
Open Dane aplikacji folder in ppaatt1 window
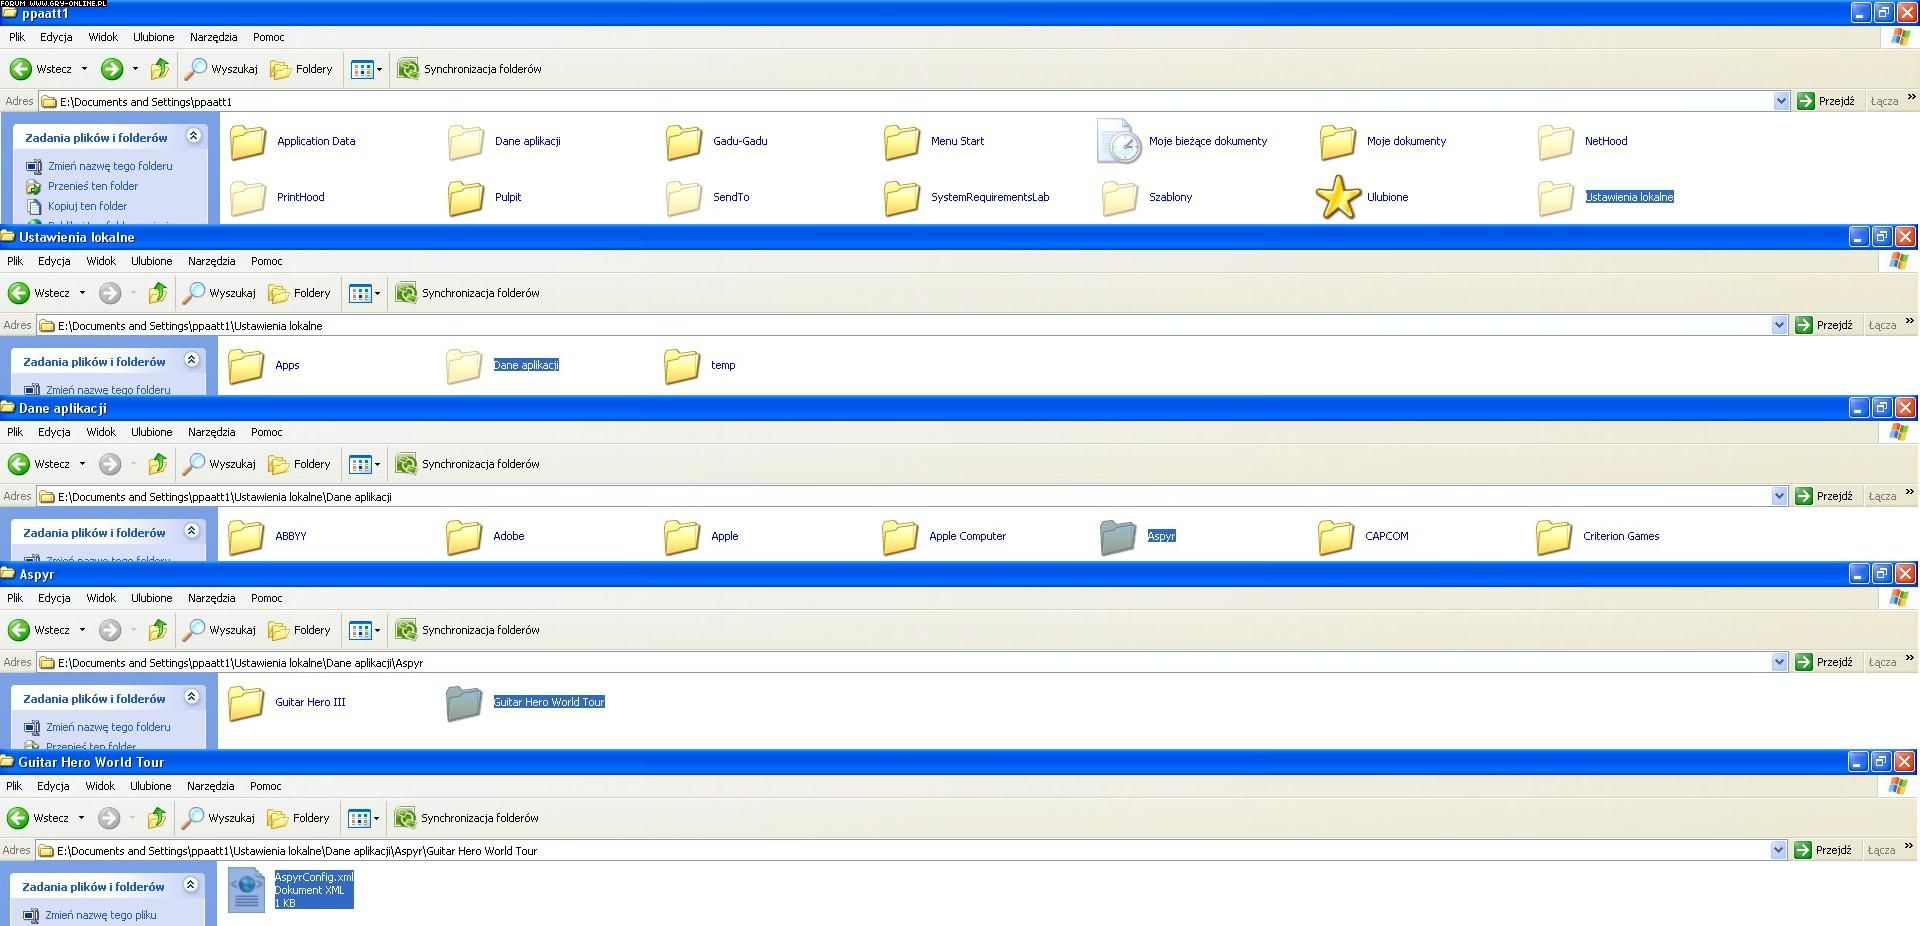[504, 142]
